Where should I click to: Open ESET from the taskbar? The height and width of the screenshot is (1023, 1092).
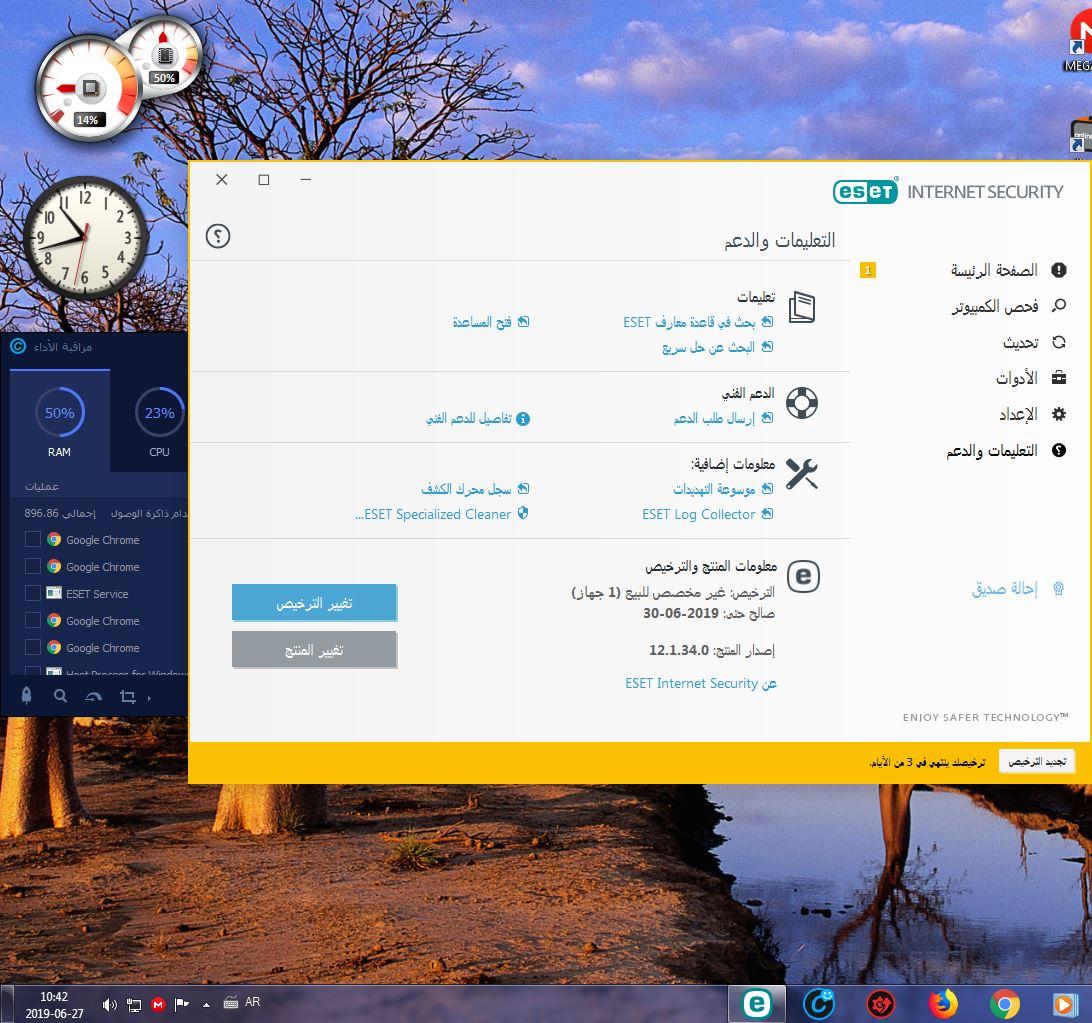click(757, 1004)
